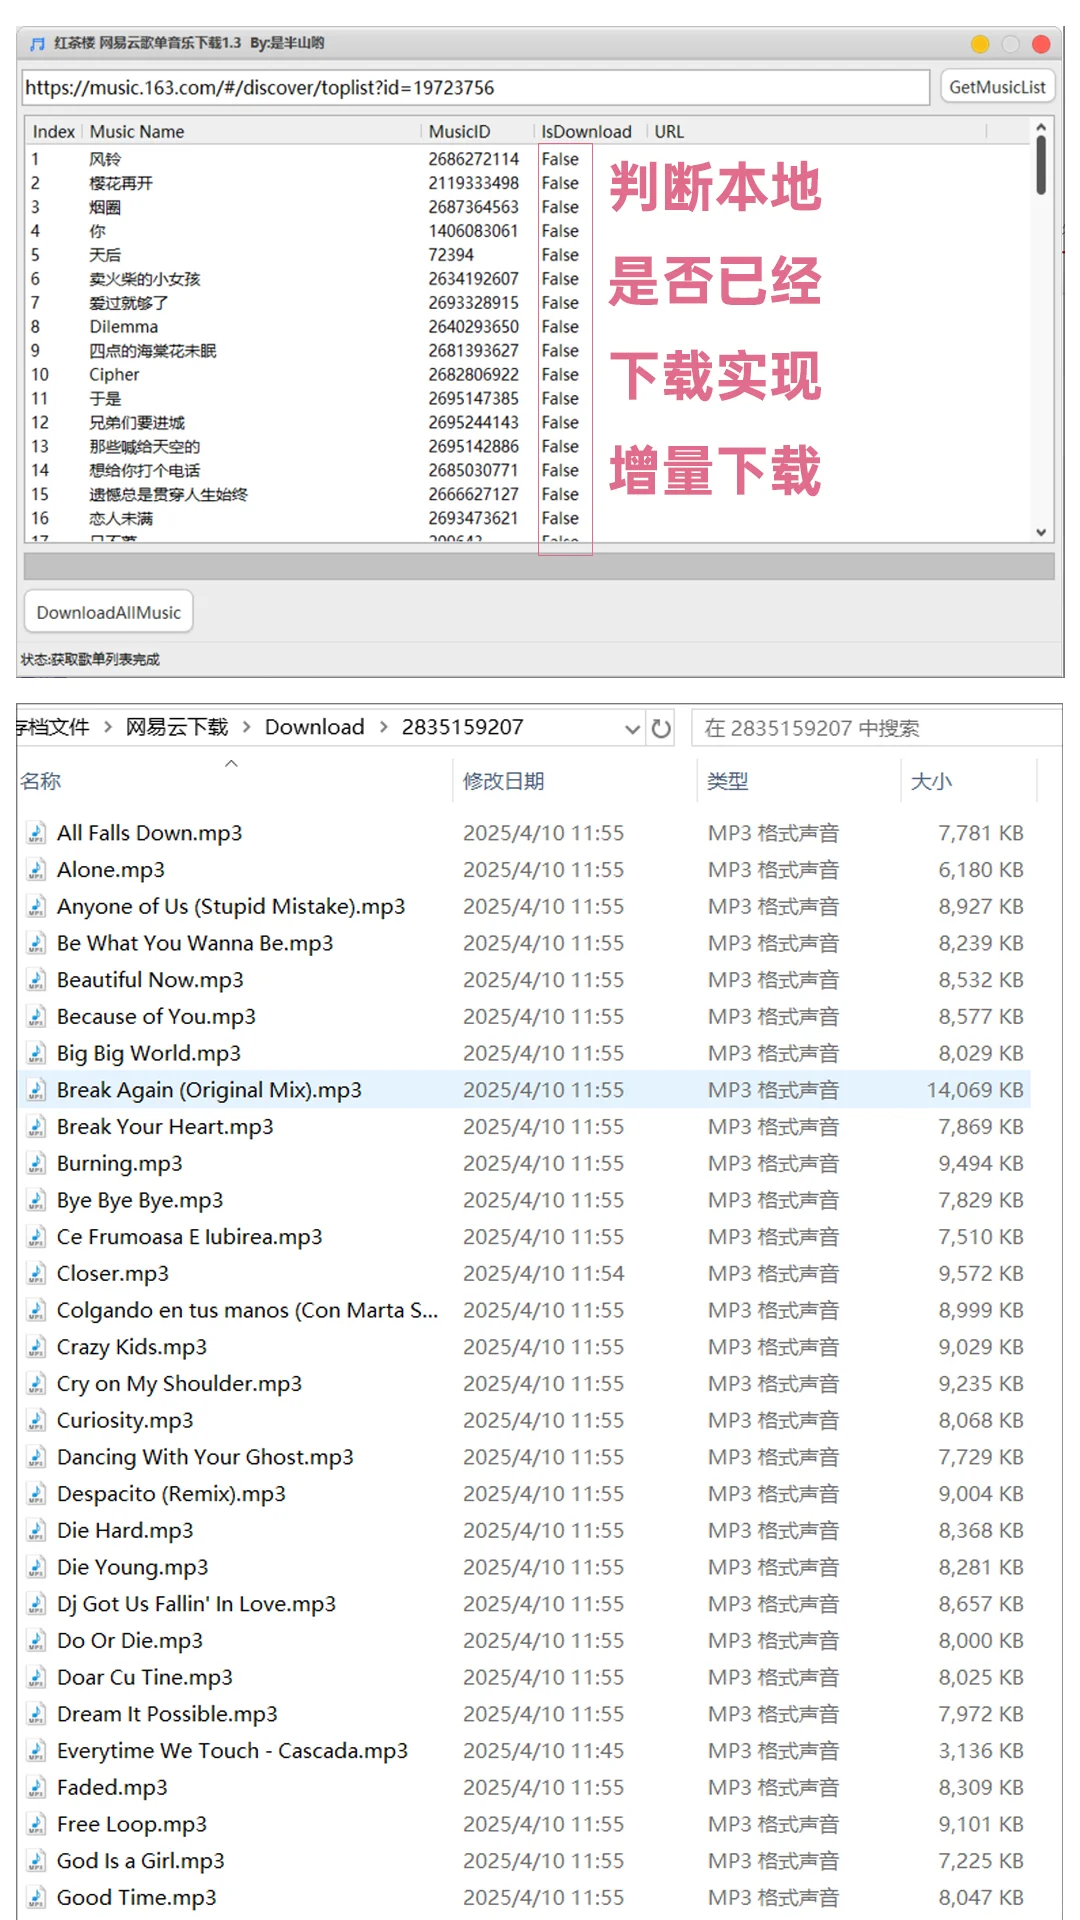Click the 14,069 KB size cell
The height and width of the screenshot is (1920, 1080).
tap(975, 1090)
